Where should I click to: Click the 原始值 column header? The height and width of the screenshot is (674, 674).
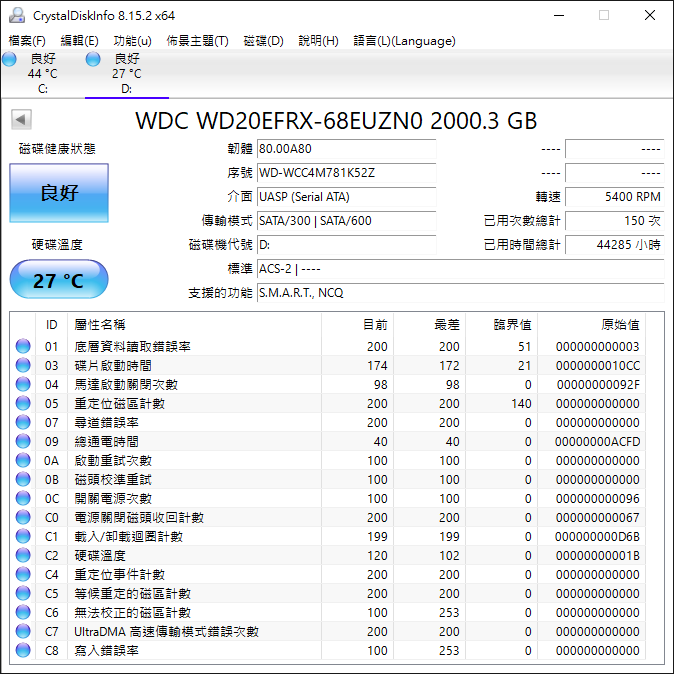tap(619, 324)
